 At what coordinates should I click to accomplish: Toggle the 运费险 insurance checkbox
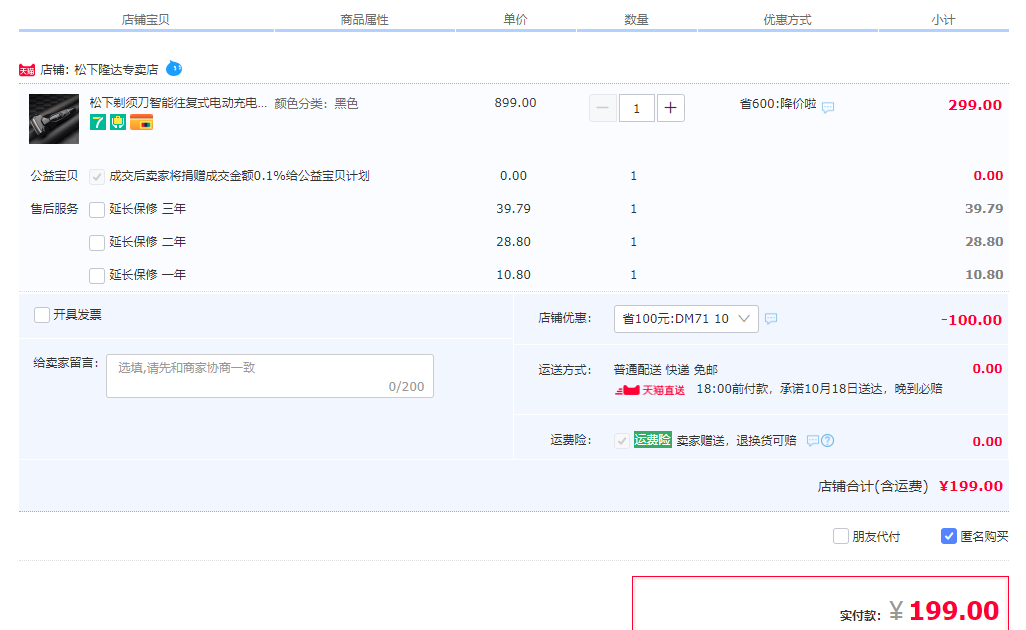(x=622, y=440)
